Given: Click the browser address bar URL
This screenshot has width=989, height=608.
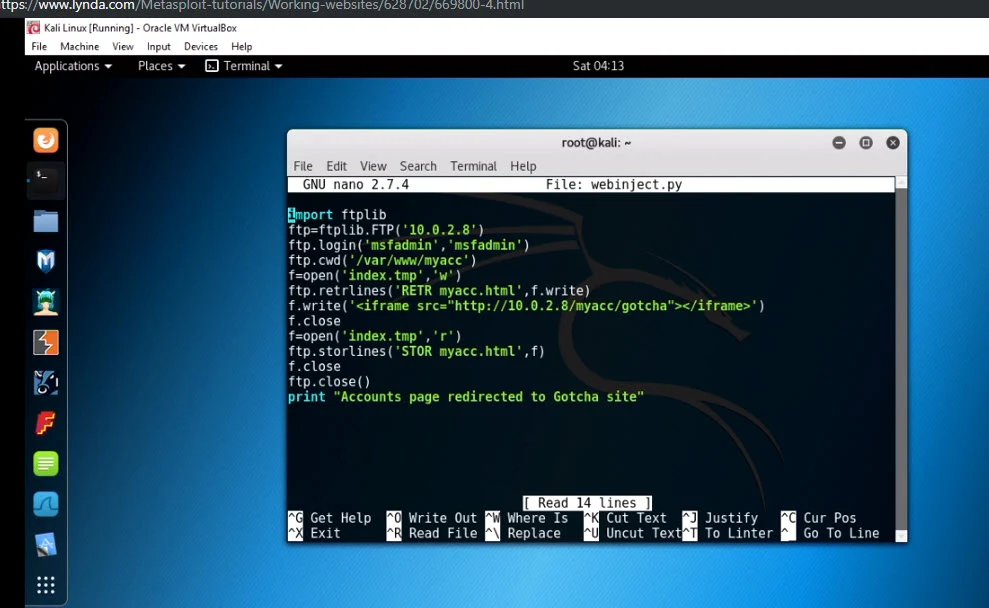Looking at the screenshot, I should point(262,6).
